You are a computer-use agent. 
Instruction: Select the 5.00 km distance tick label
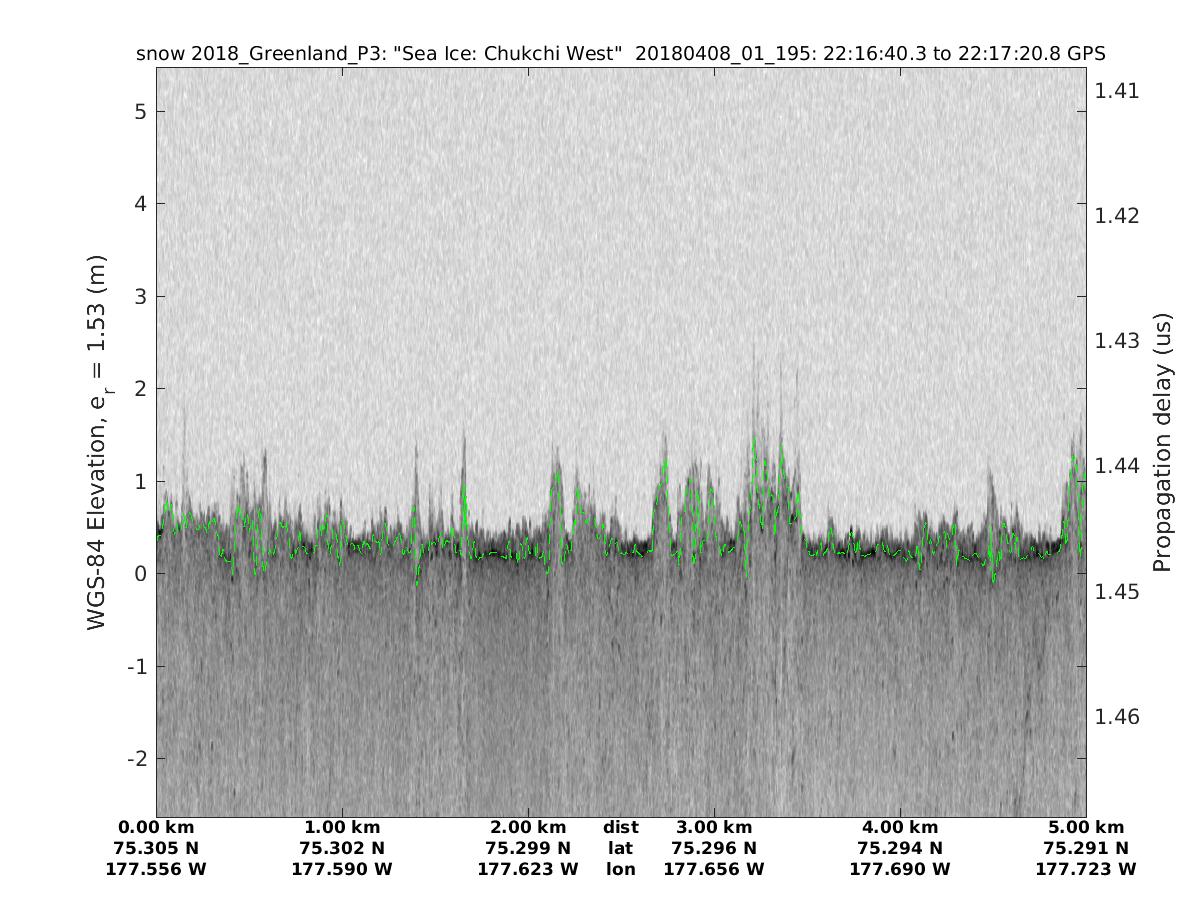[x=1086, y=827]
